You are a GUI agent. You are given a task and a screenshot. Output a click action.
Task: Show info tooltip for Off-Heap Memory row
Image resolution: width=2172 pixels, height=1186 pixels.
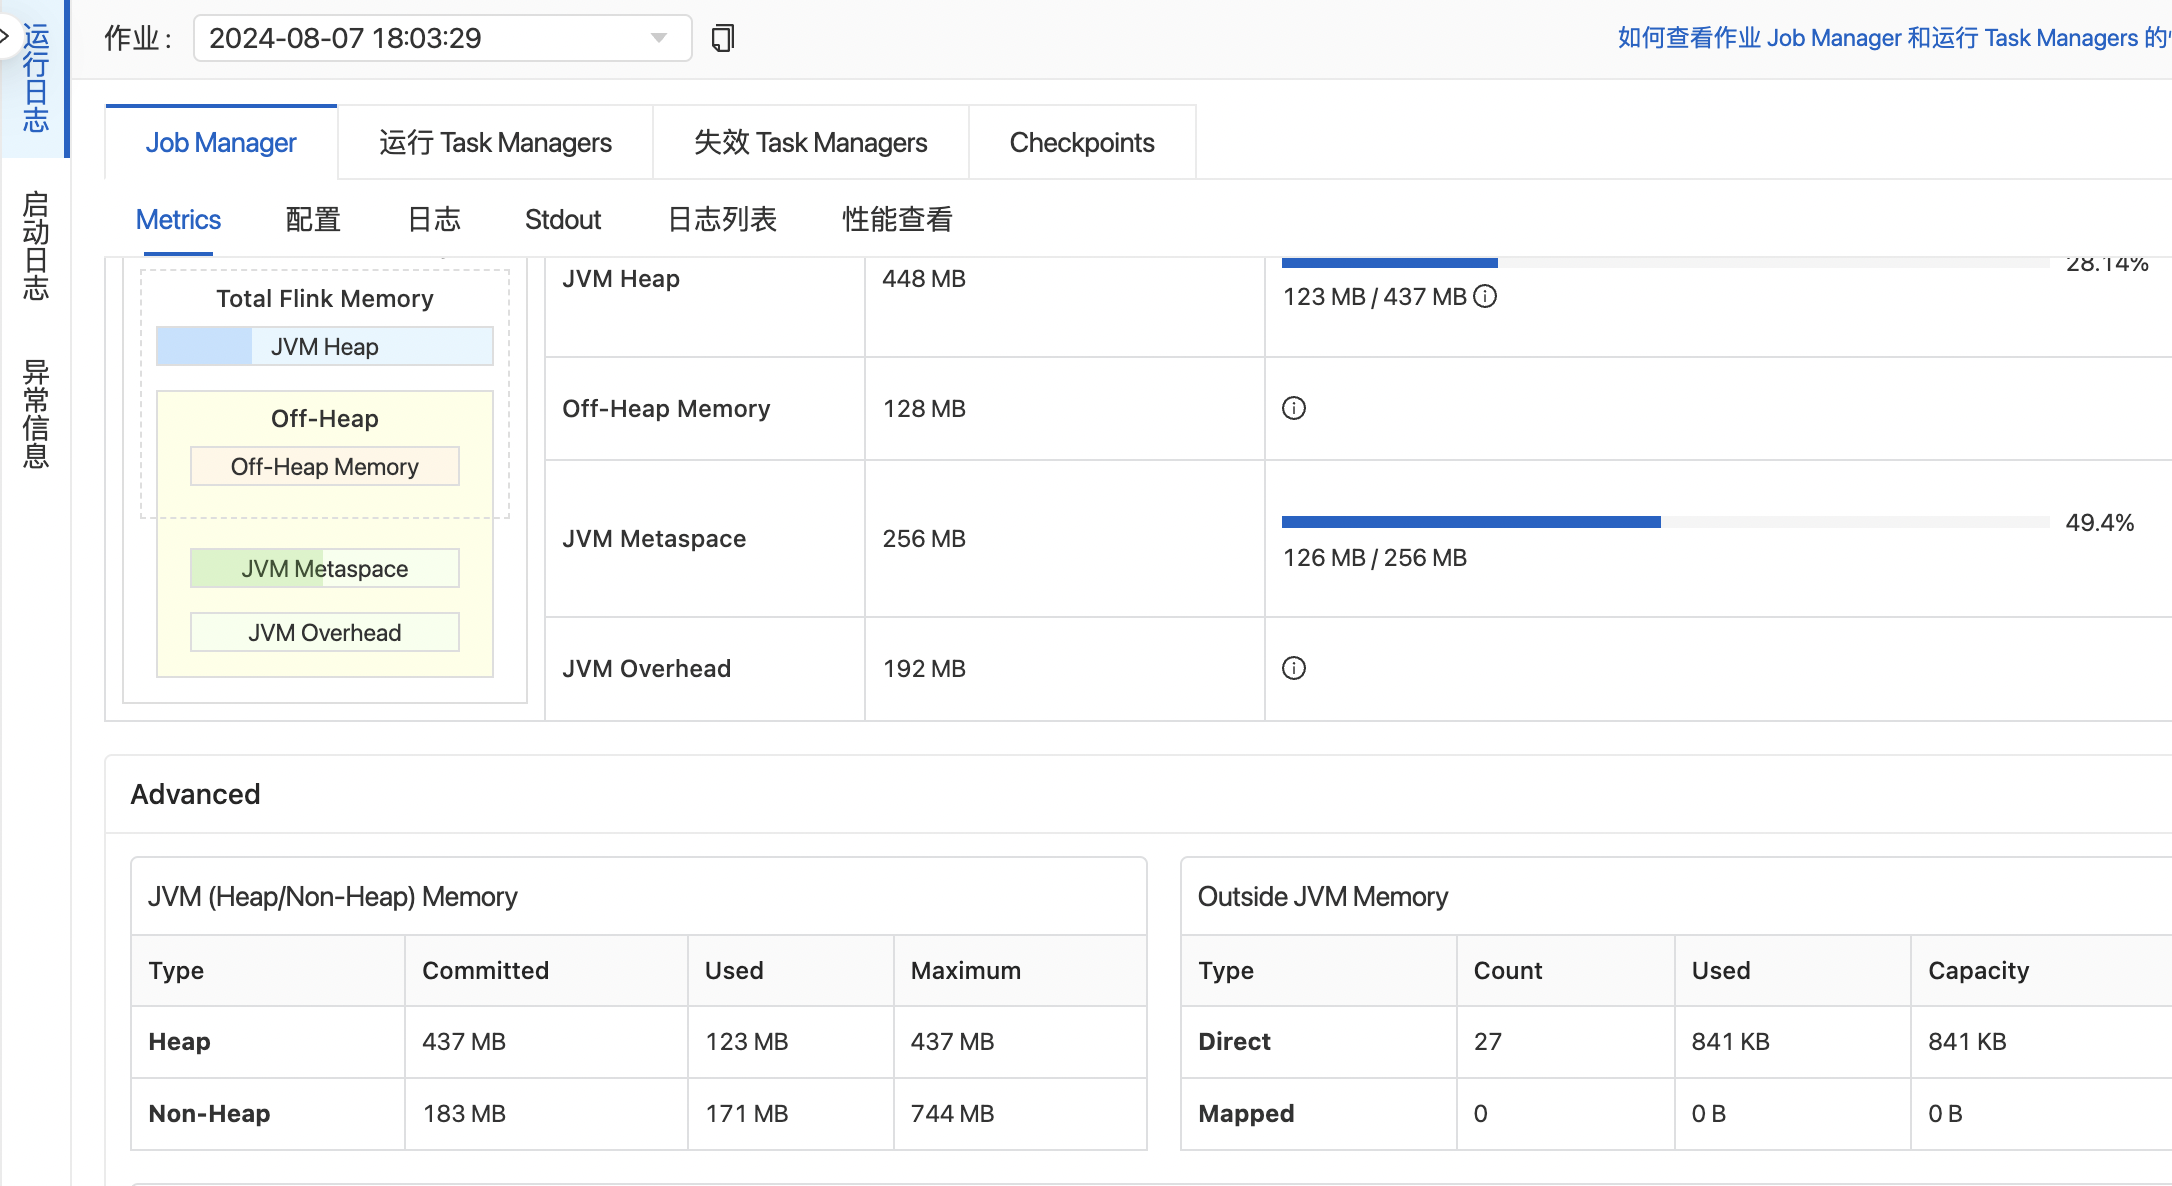point(1294,408)
